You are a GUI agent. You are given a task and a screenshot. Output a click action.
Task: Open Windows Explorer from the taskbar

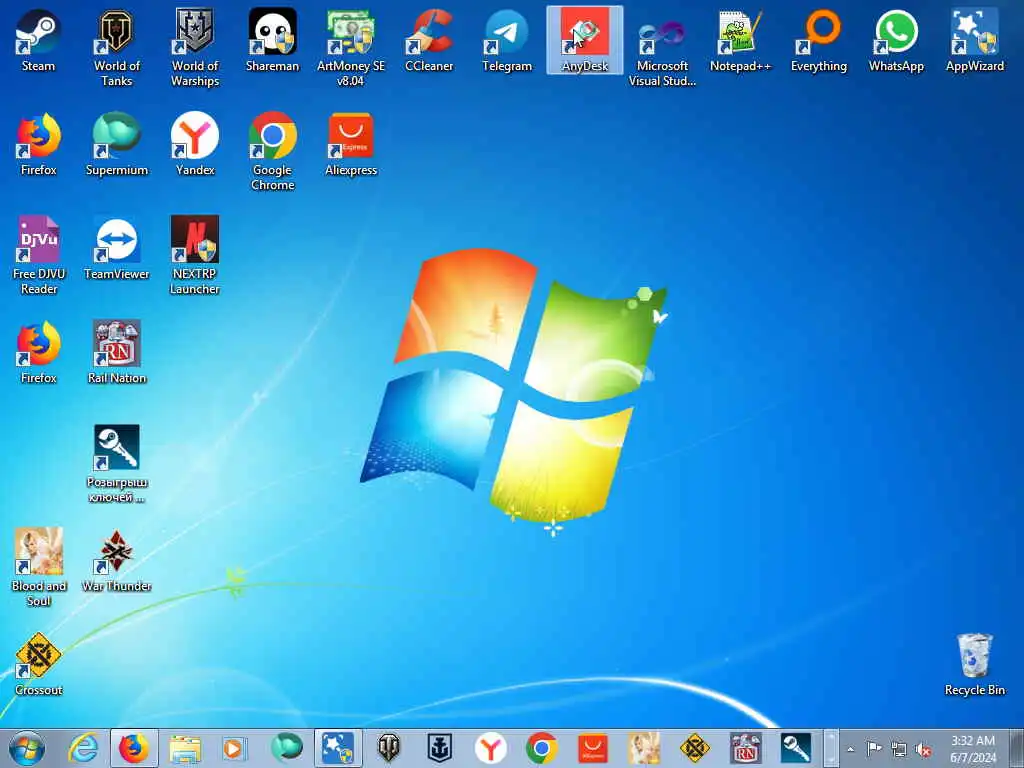pyautogui.click(x=185, y=748)
